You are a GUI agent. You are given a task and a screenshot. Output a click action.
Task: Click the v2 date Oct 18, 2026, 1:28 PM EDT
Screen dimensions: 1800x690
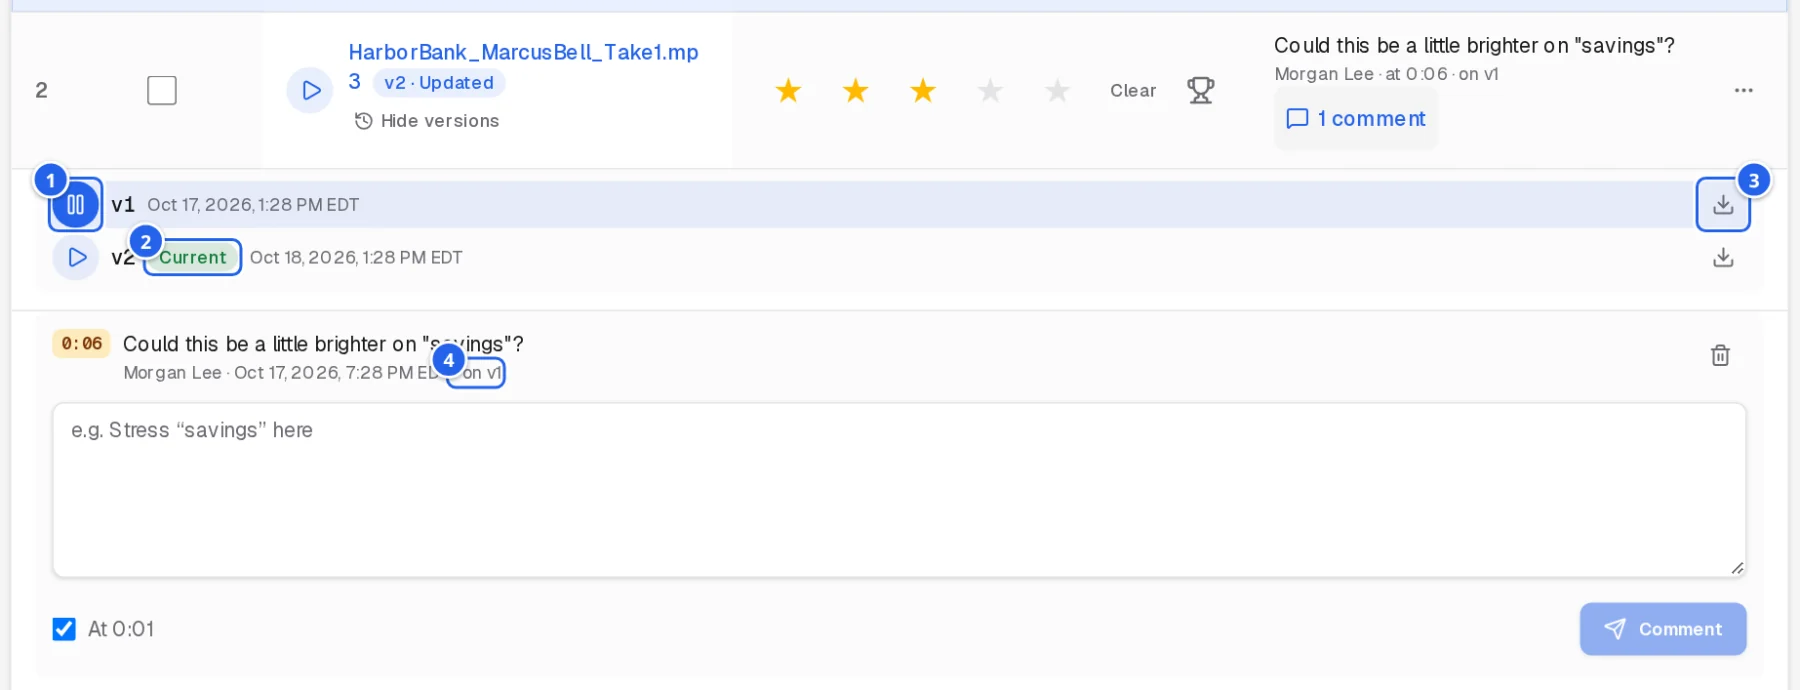(356, 258)
